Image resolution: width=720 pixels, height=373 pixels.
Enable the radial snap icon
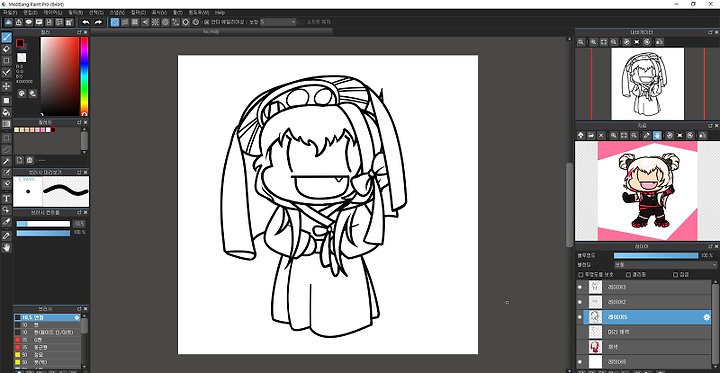tap(155, 22)
